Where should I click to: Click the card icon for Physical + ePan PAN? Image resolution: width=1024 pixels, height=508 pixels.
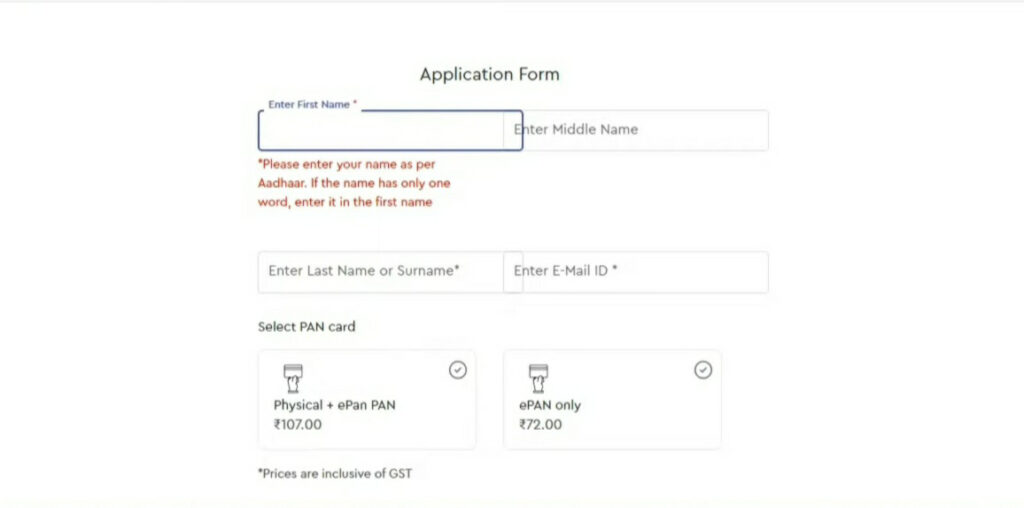click(293, 377)
